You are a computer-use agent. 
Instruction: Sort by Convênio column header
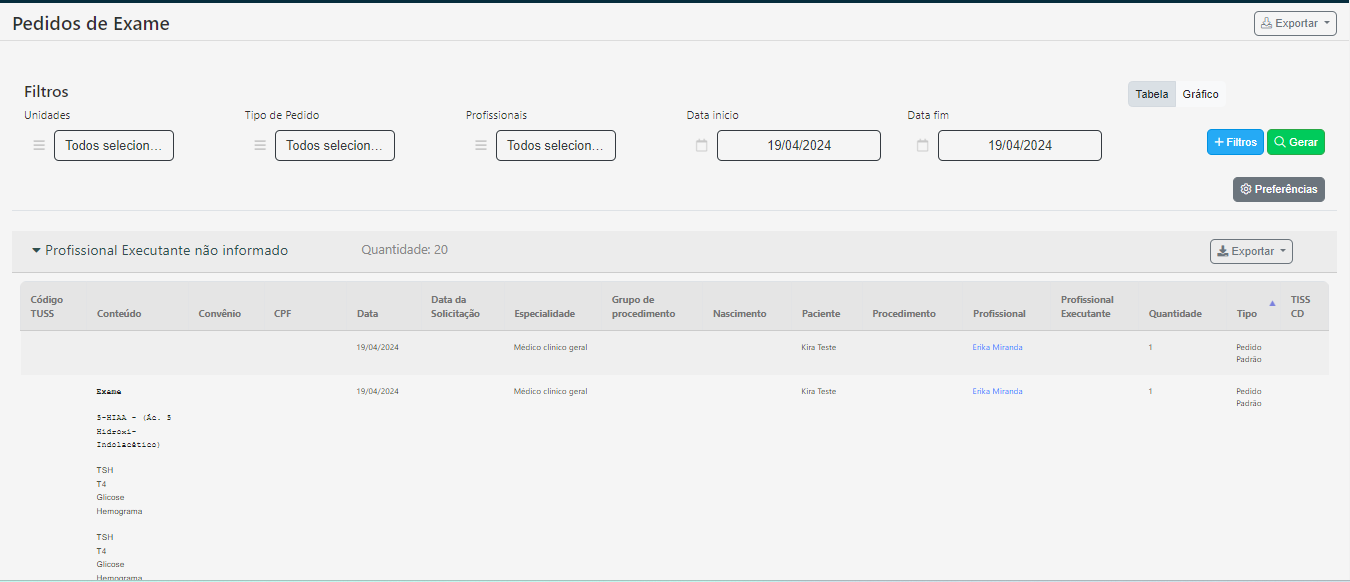(220, 314)
